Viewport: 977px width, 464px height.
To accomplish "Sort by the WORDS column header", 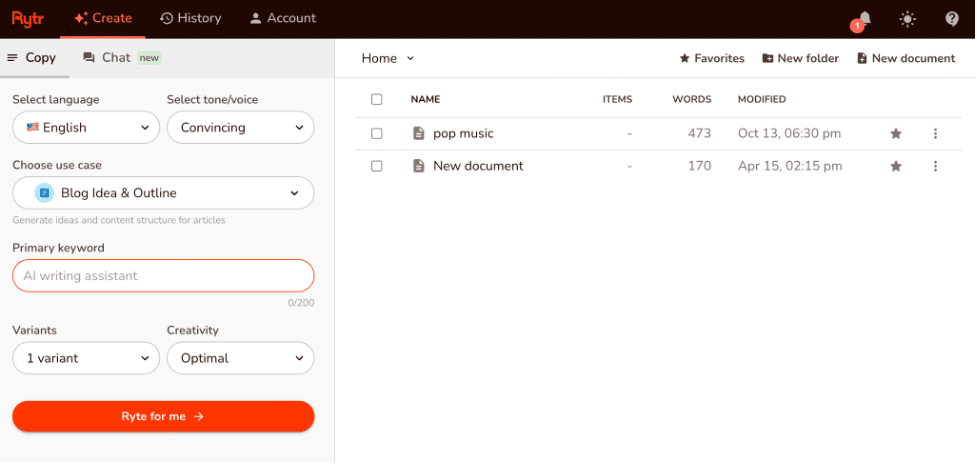I will click(692, 100).
